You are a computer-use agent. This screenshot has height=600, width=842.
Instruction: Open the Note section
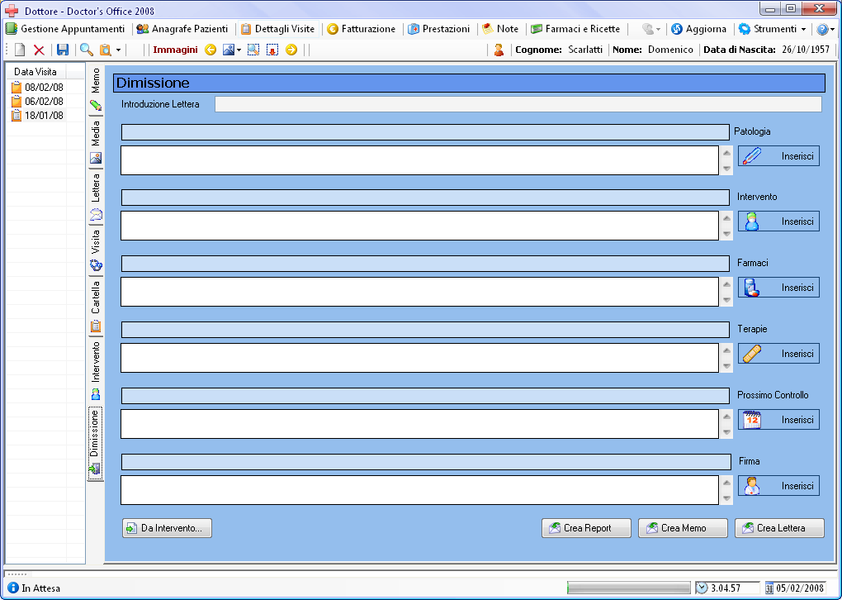(500, 29)
